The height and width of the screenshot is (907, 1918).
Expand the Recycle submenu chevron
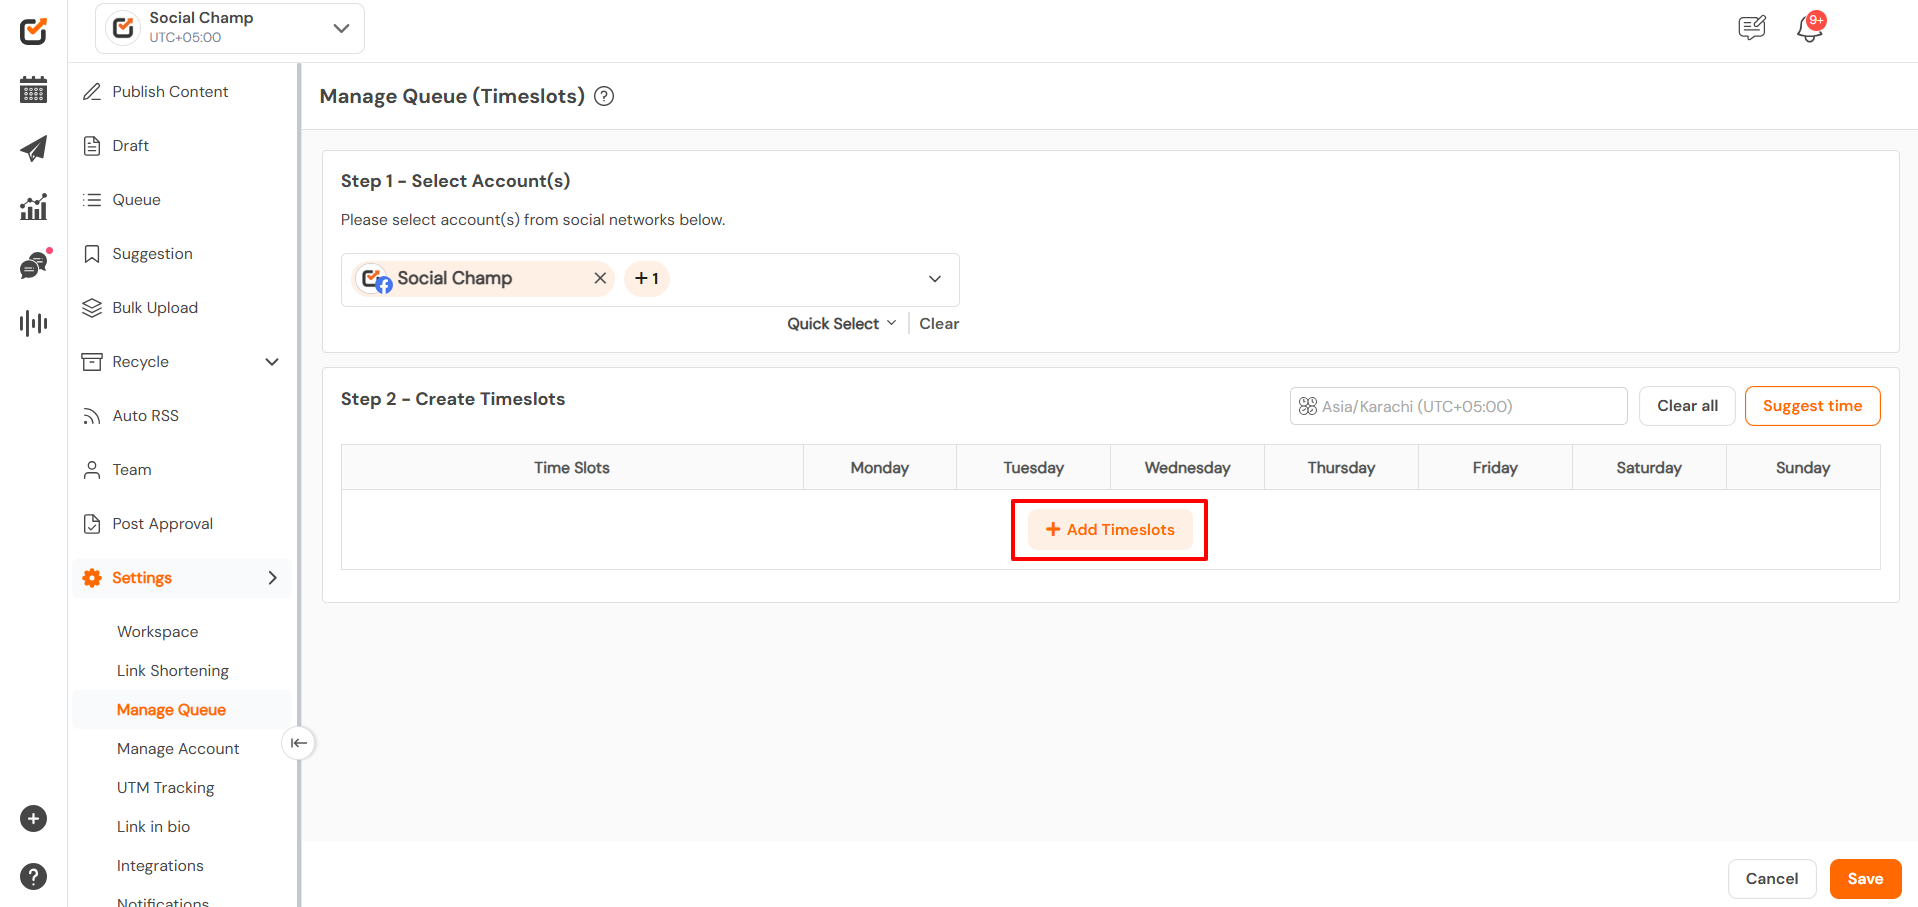click(x=272, y=362)
